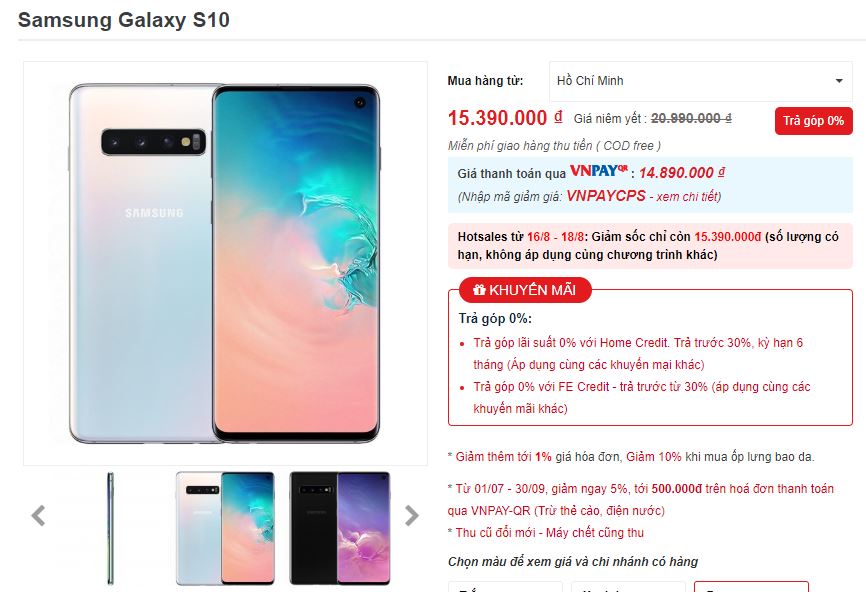
Task: Choose the middle color option box
Action: (628, 586)
